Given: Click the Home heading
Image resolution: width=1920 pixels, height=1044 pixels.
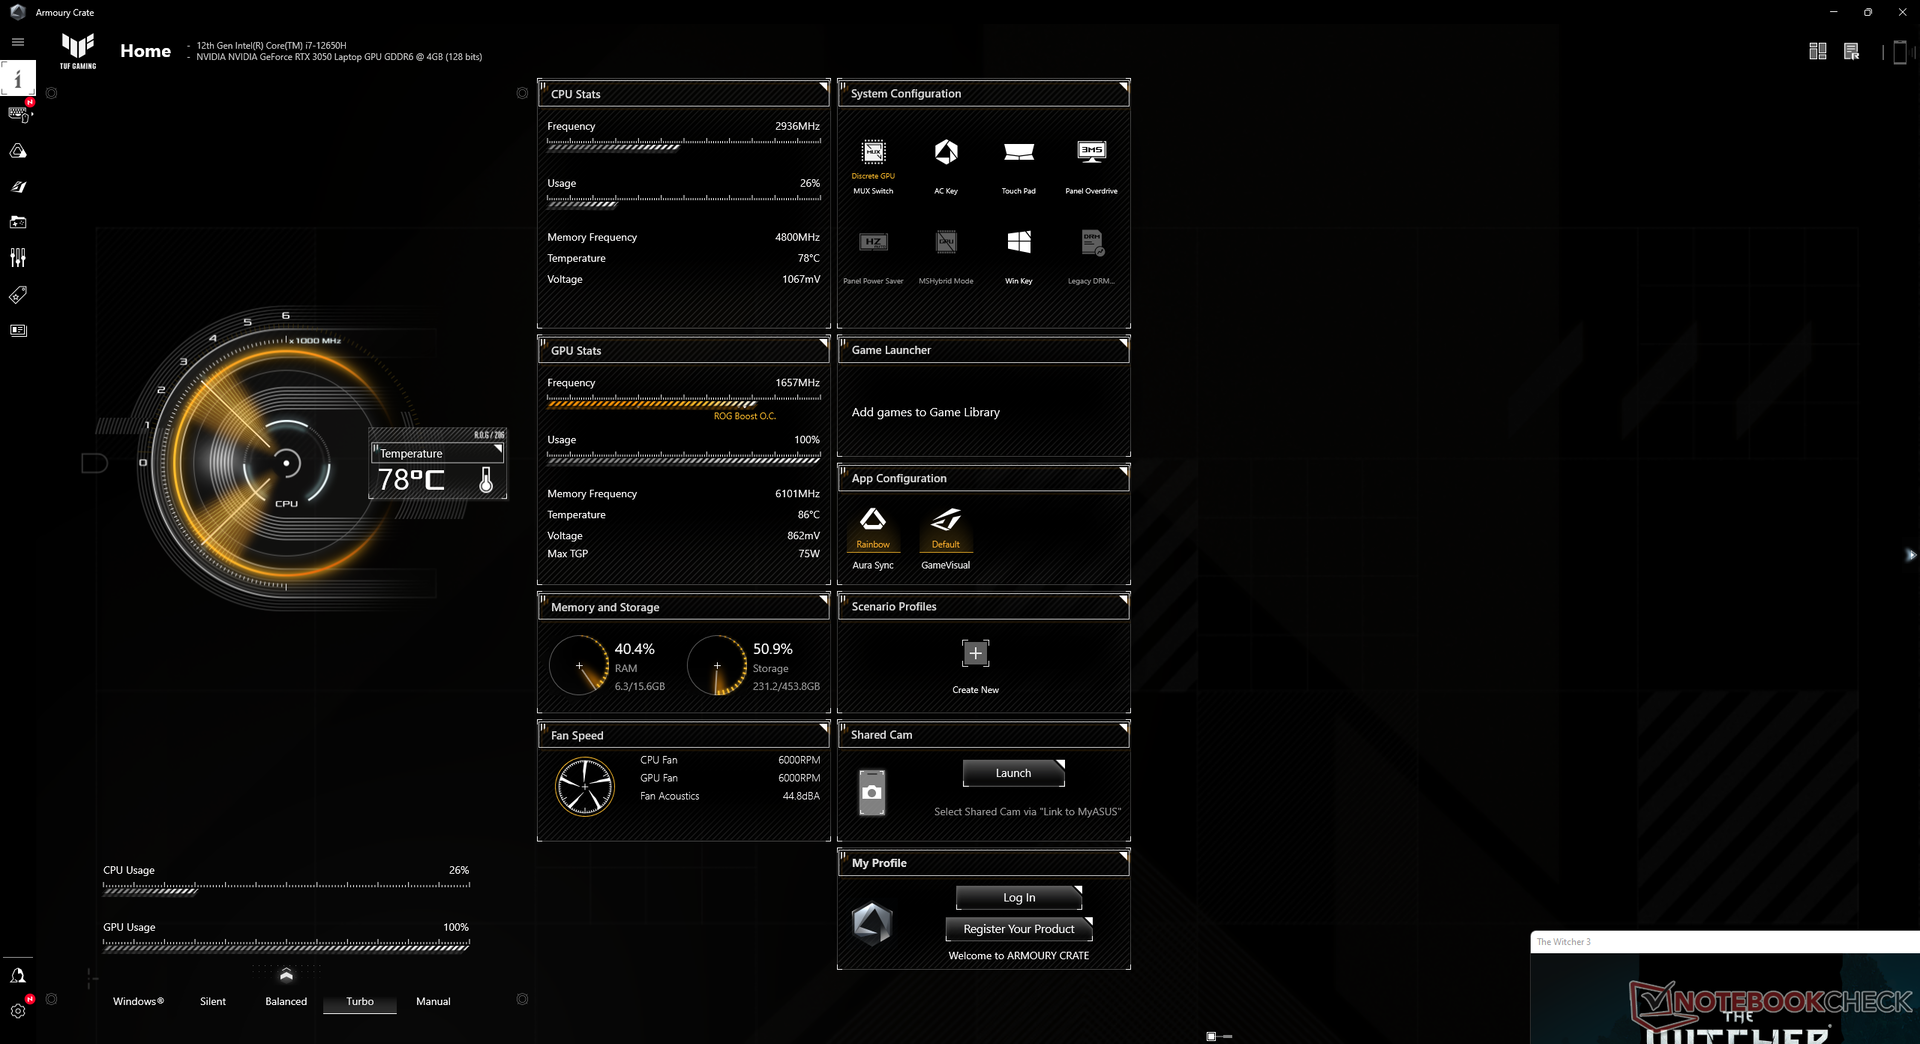Looking at the screenshot, I should pos(145,51).
